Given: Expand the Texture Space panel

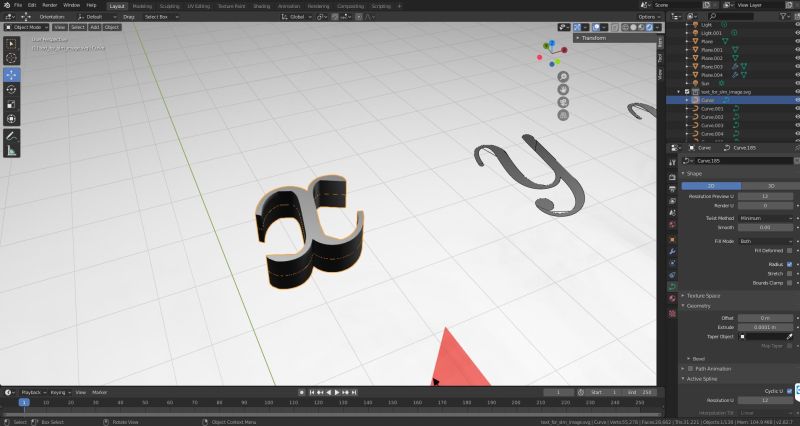Looking at the screenshot, I should (703, 295).
